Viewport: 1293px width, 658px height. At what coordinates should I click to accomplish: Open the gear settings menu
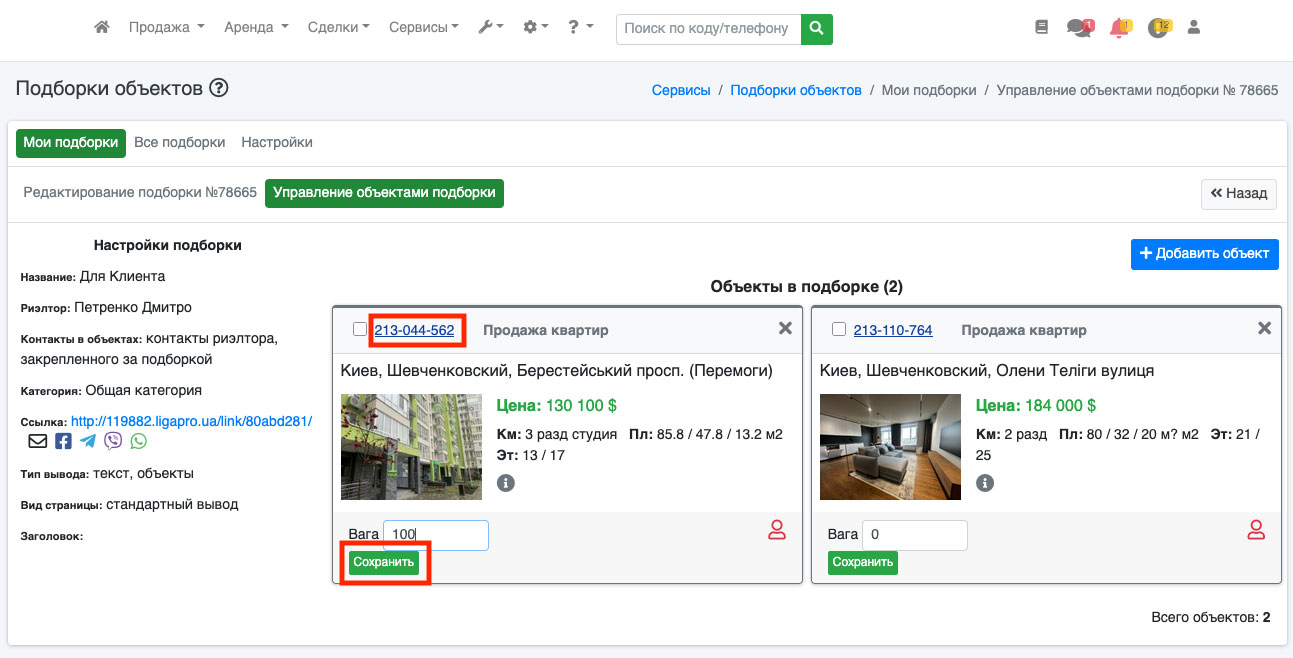(536, 28)
